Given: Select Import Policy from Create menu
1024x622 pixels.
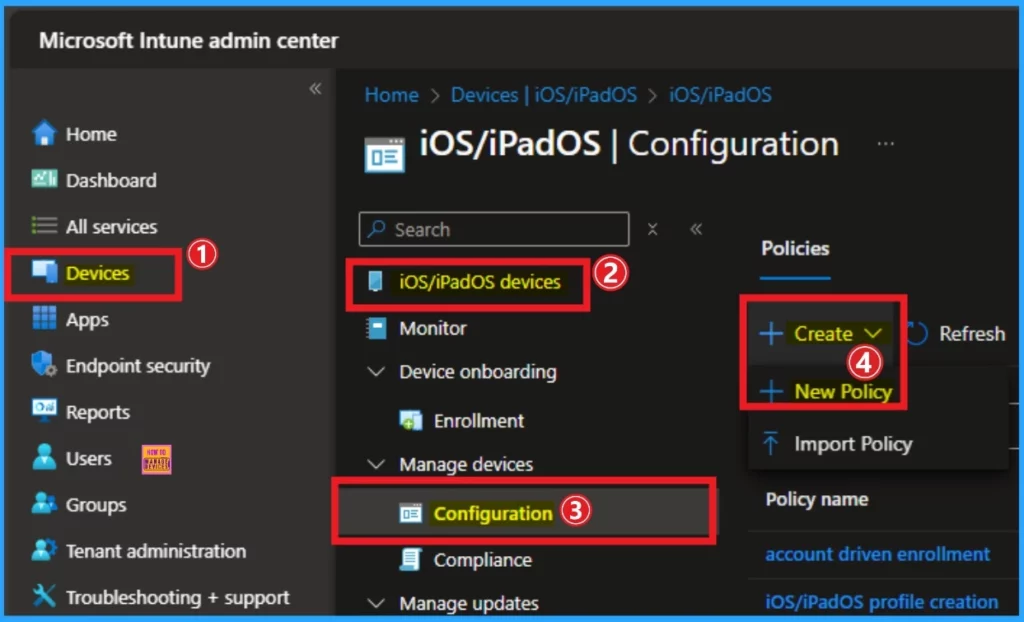Looking at the screenshot, I should pos(838,444).
